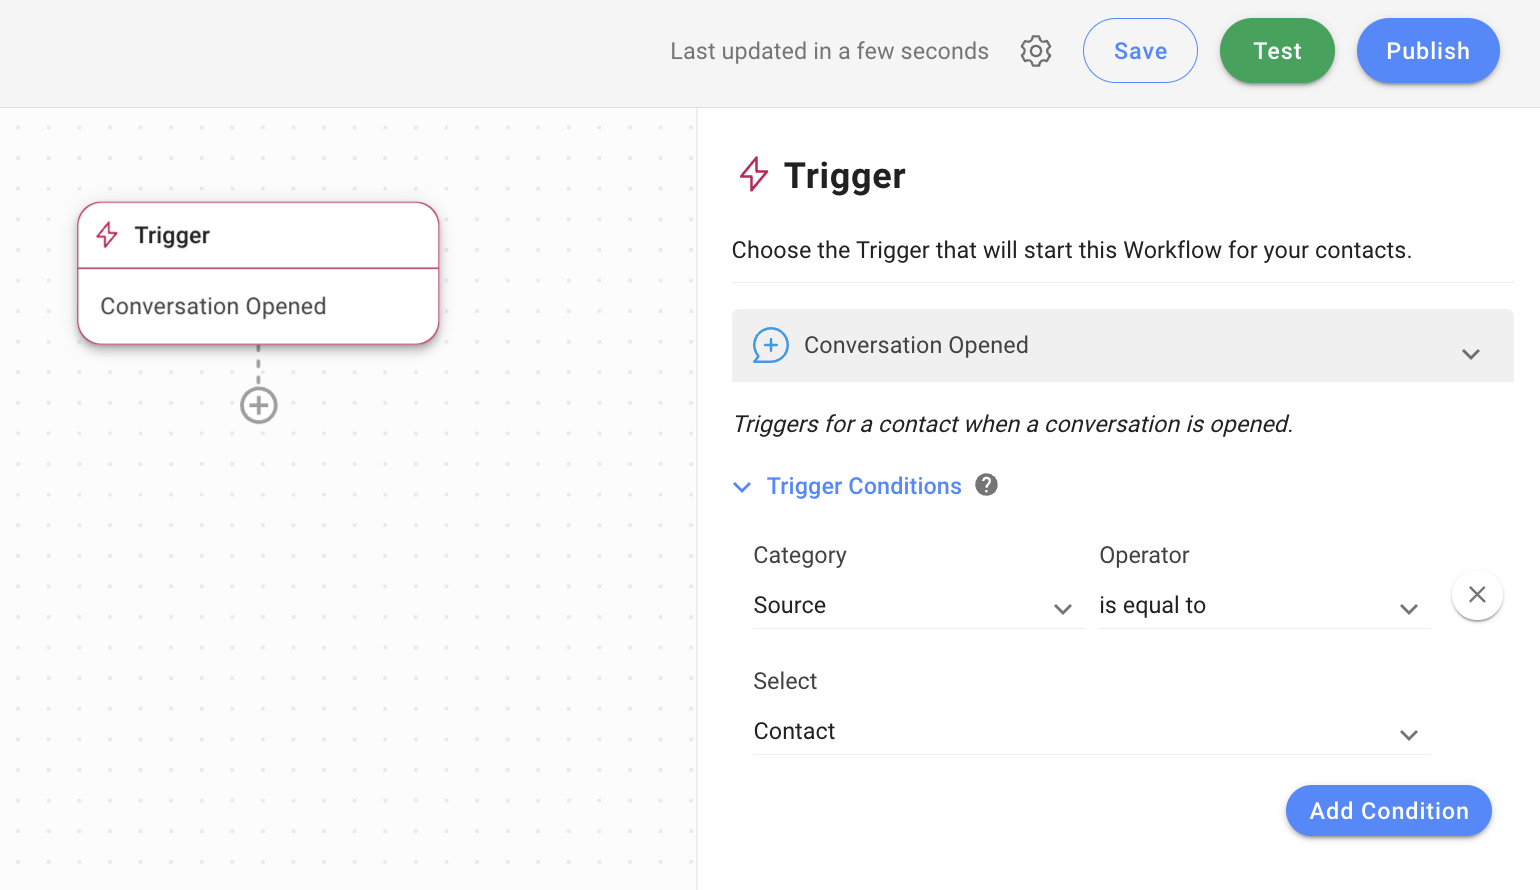
Task: Click the Conversation Opened label inside the node
Action: pyautogui.click(x=212, y=306)
